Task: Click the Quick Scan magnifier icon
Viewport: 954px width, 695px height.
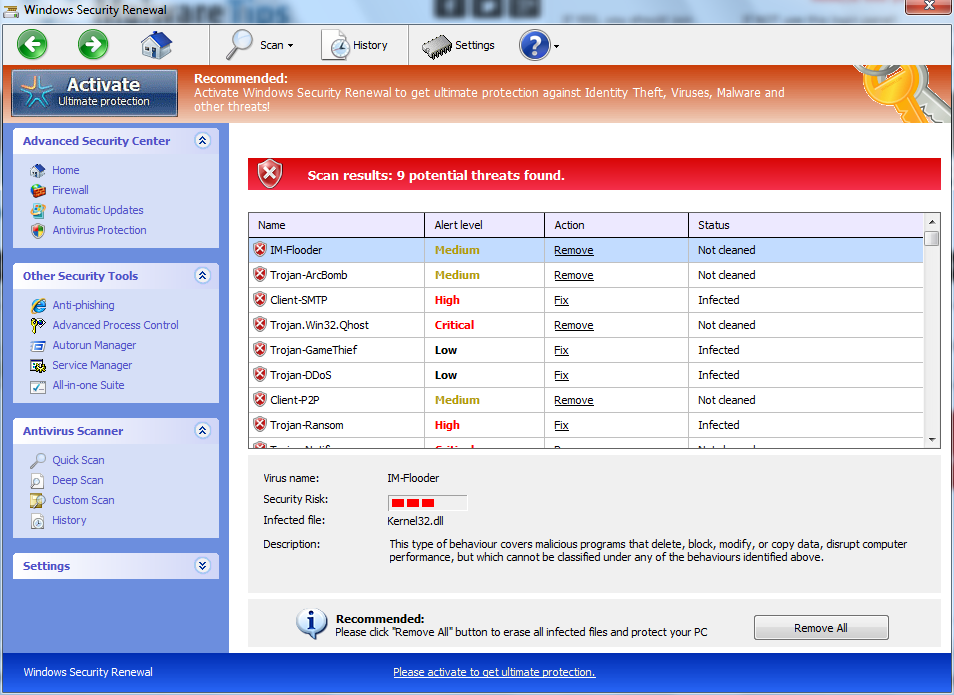Action: [38, 460]
